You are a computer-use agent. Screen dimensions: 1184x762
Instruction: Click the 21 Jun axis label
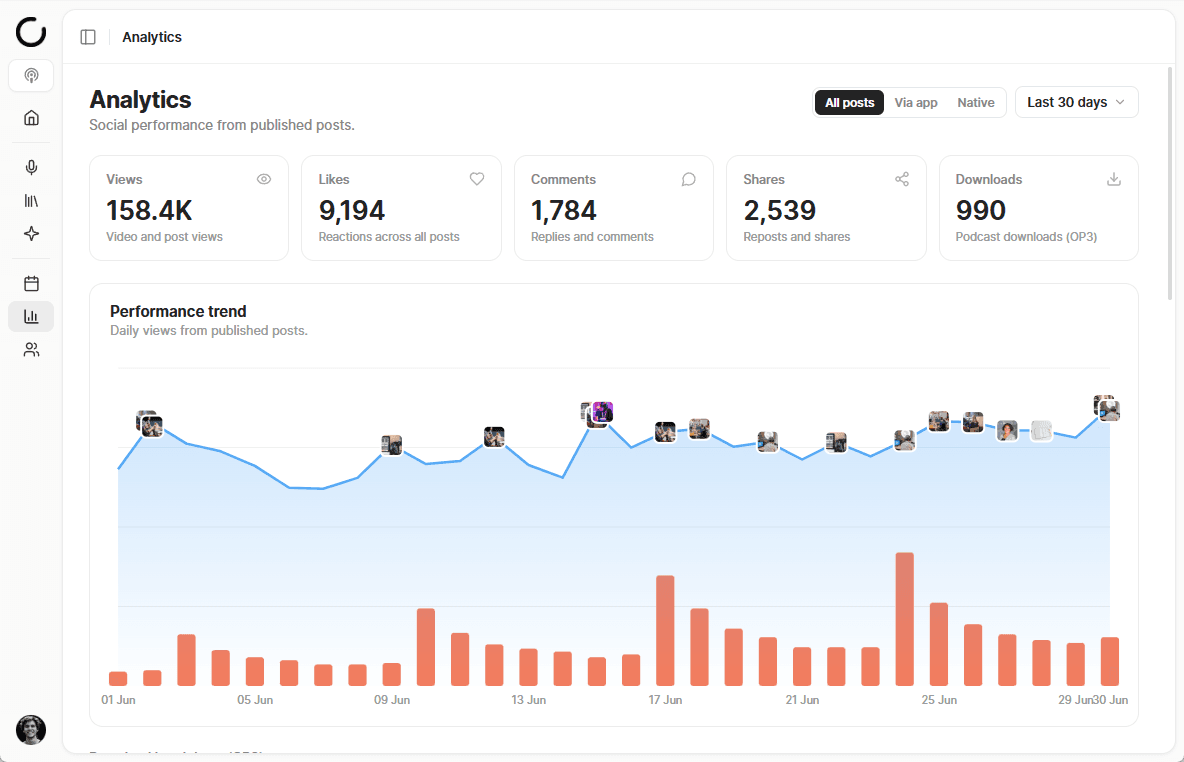click(802, 700)
